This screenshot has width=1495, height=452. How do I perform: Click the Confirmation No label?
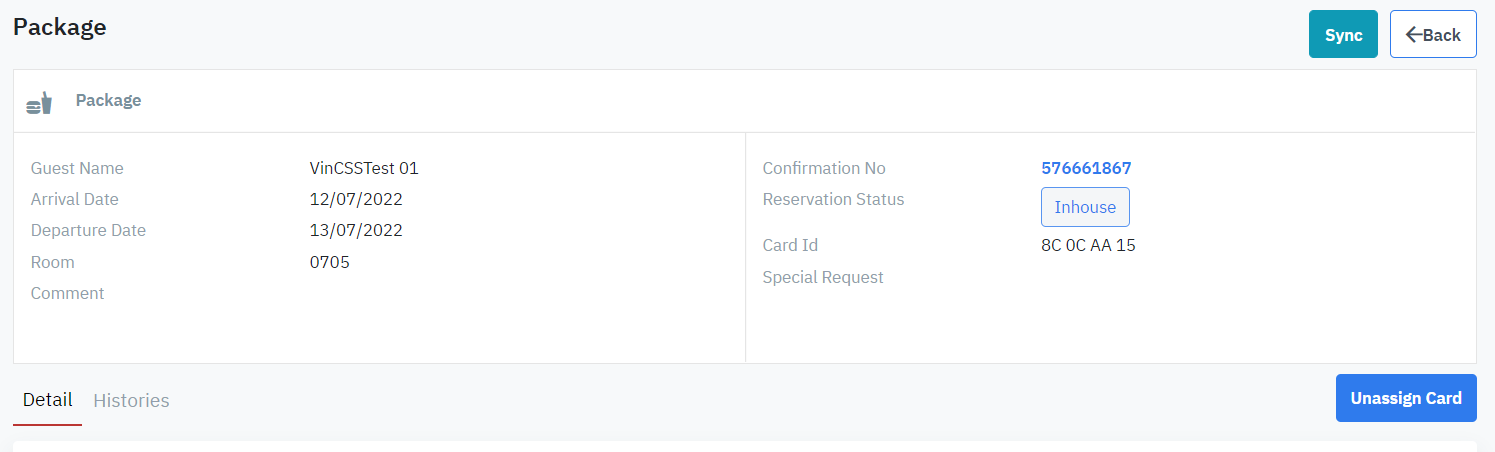824,168
